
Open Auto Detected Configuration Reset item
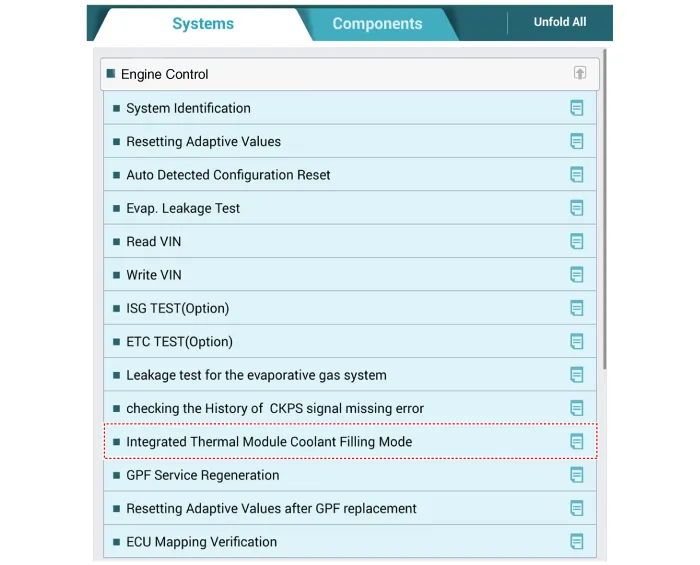coord(228,175)
